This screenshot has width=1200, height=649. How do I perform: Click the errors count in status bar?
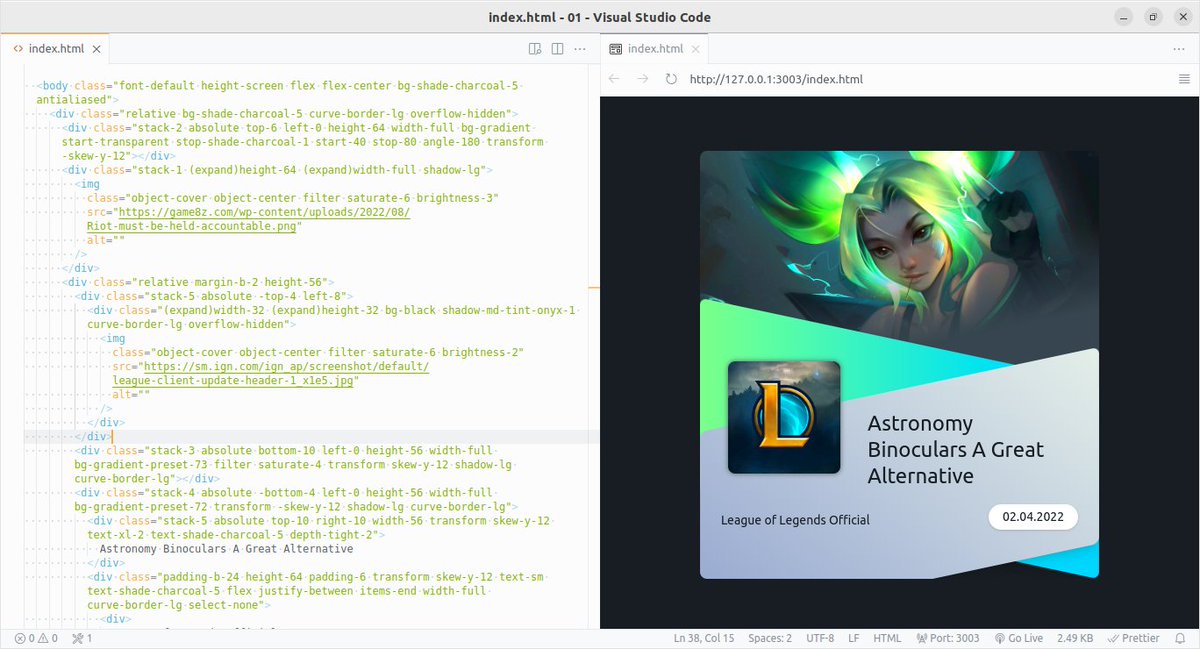point(25,638)
